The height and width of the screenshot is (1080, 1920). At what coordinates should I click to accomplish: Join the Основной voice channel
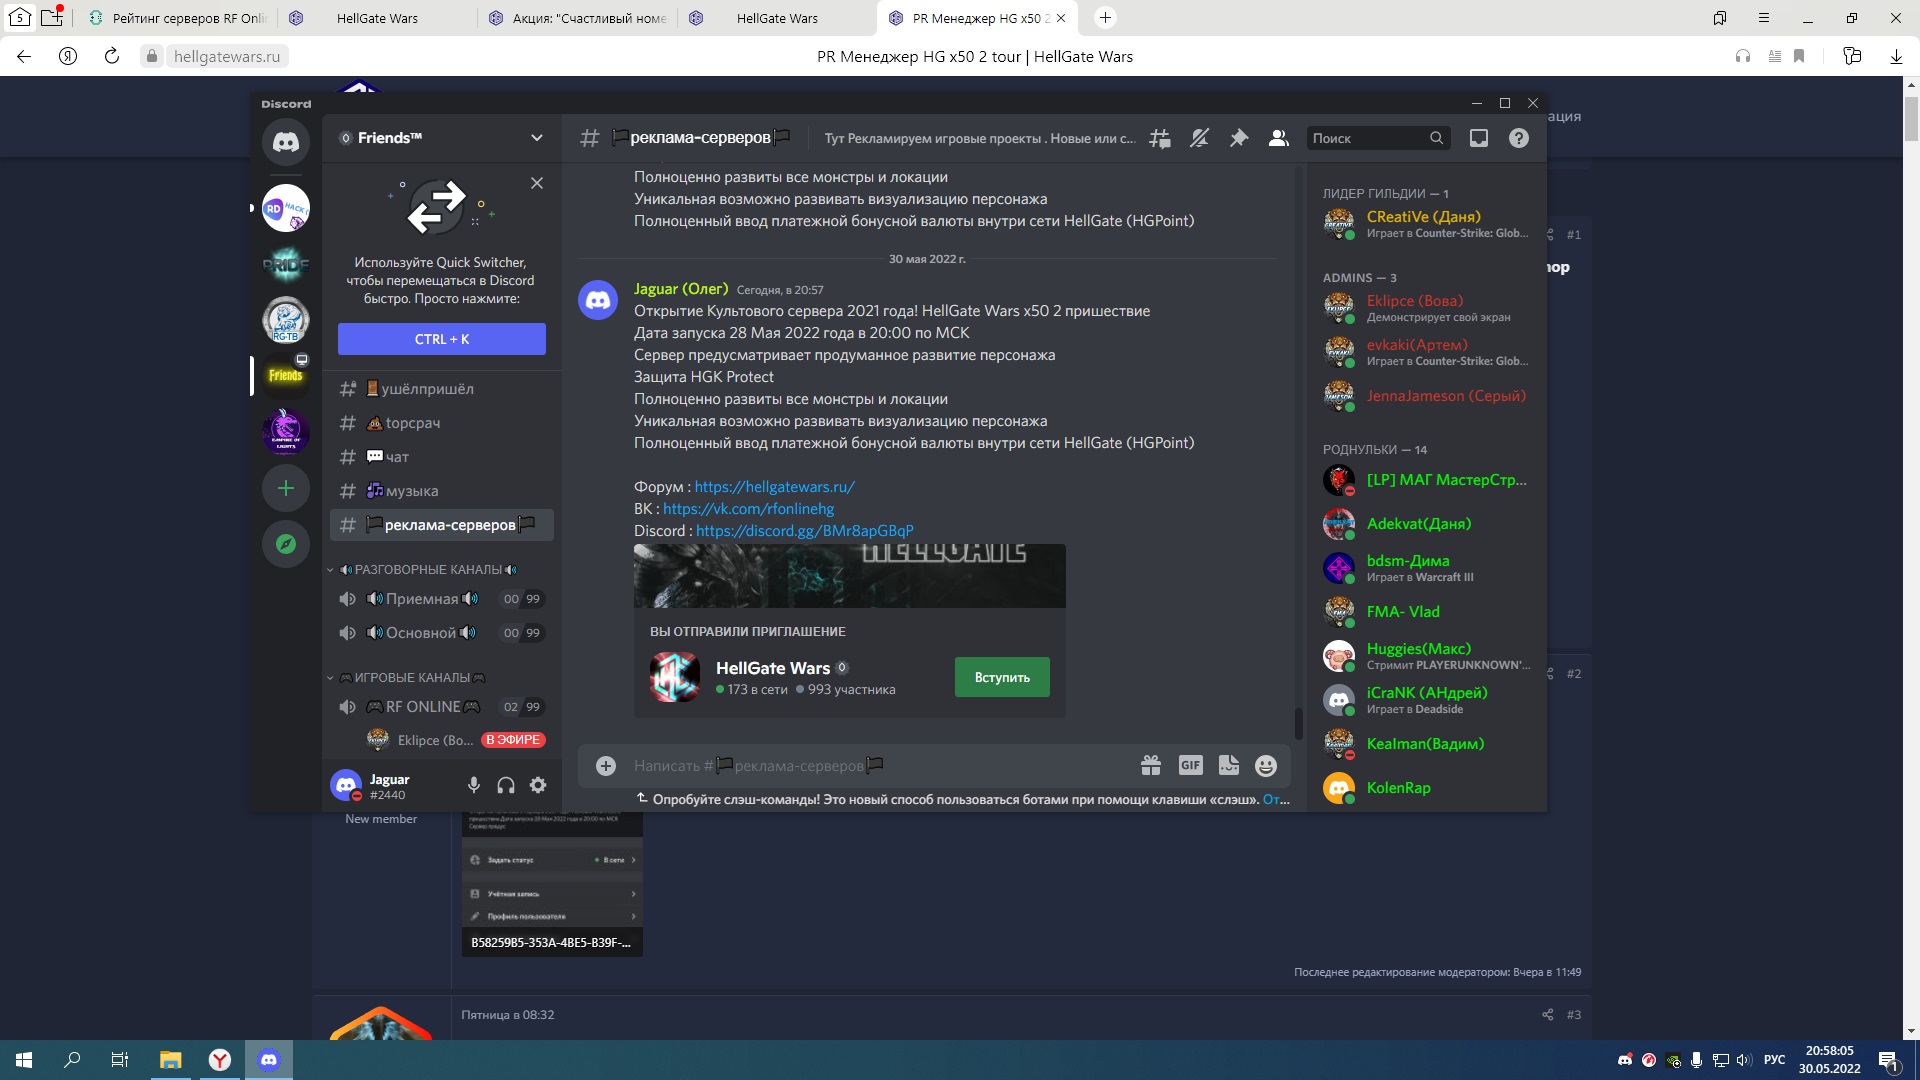pyautogui.click(x=442, y=633)
